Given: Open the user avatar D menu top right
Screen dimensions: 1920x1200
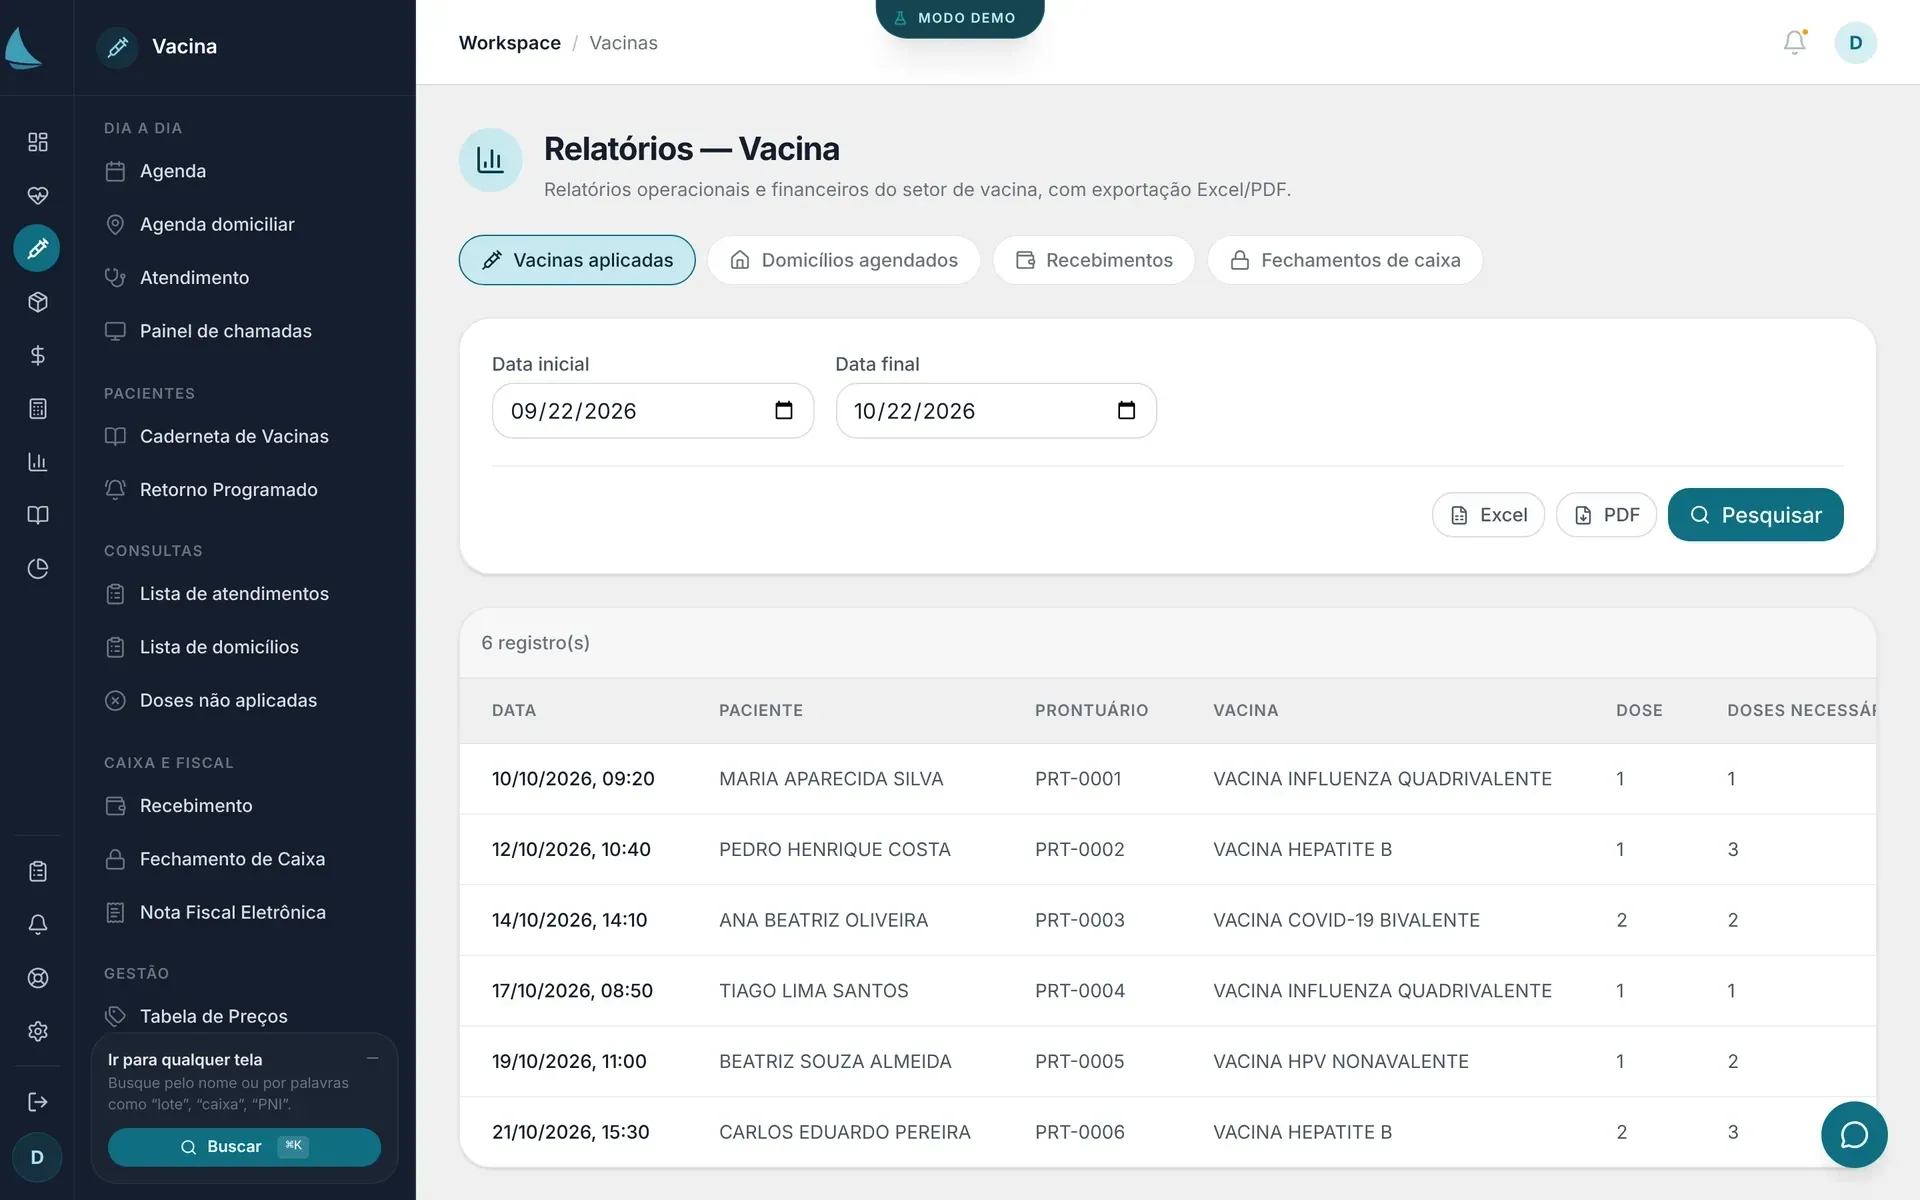Looking at the screenshot, I should [x=1855, y=42].
